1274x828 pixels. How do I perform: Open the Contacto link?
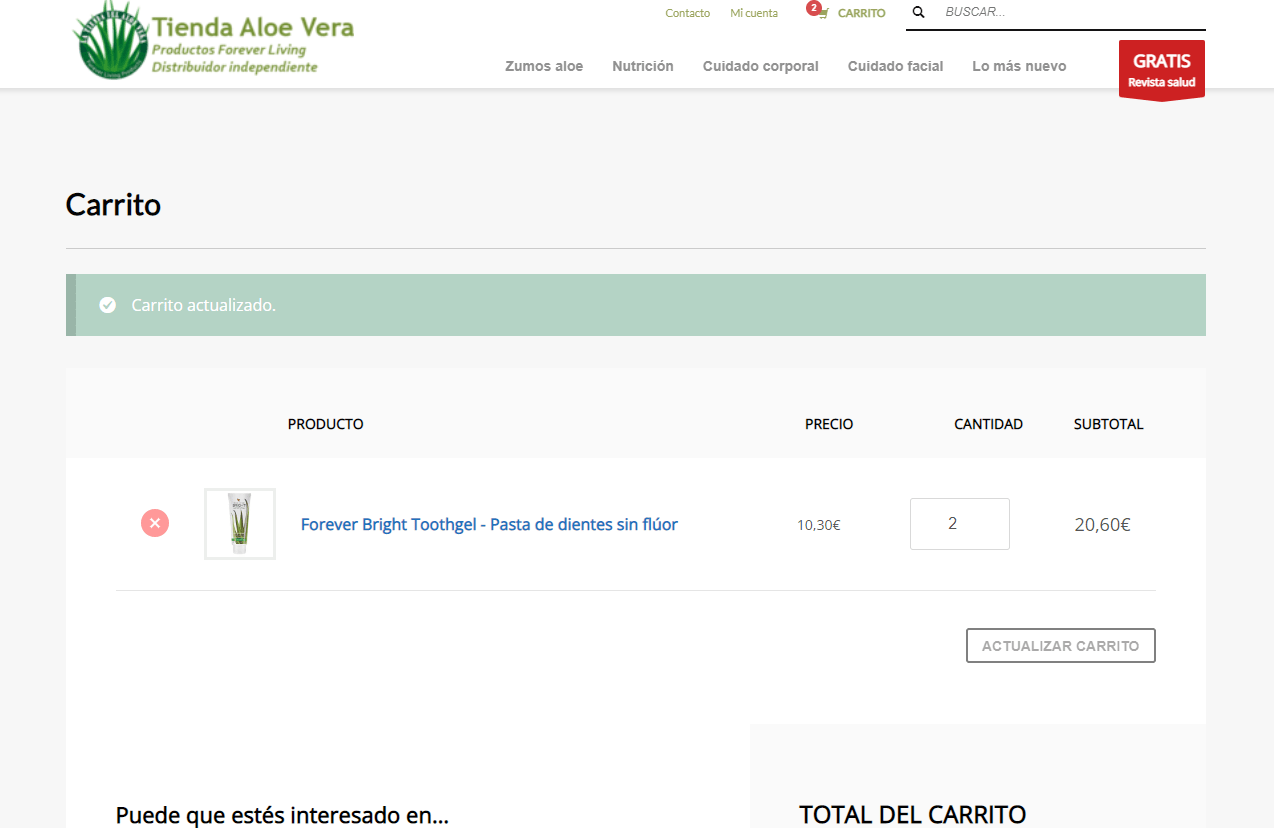click(x=688, y=13)
